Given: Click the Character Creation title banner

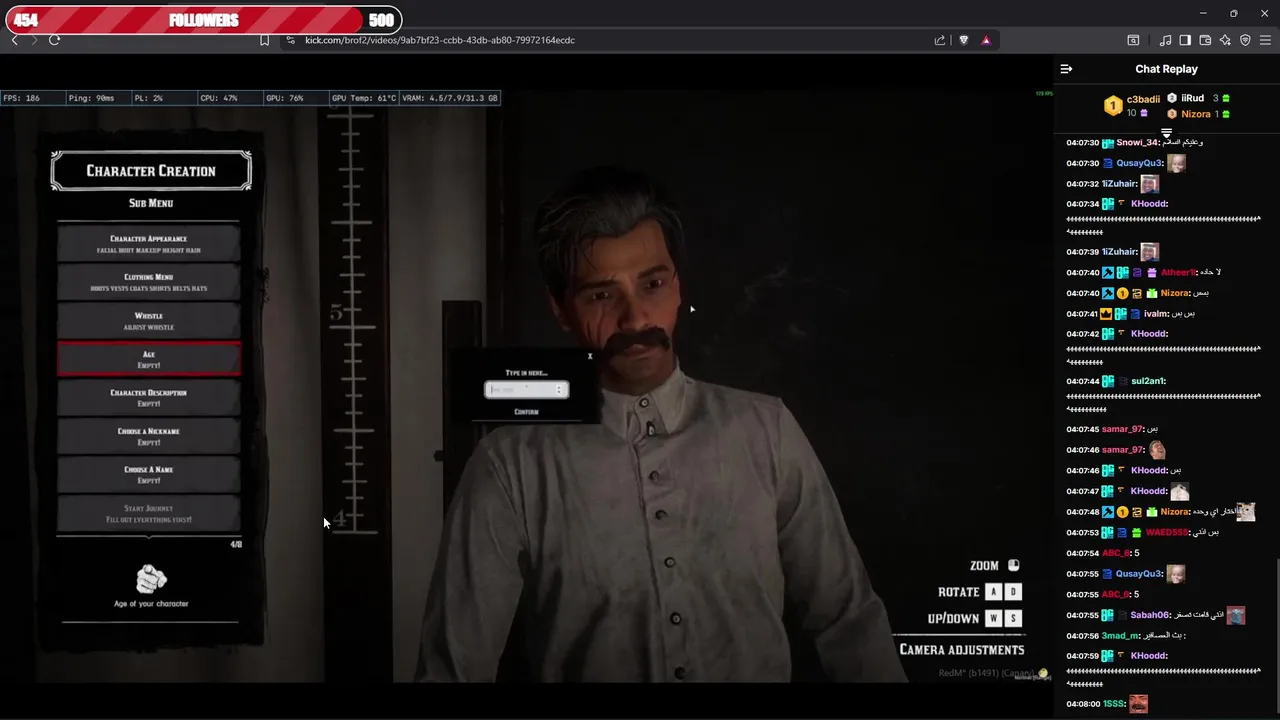Looking at the screenshot, I should tap(151, 171).
